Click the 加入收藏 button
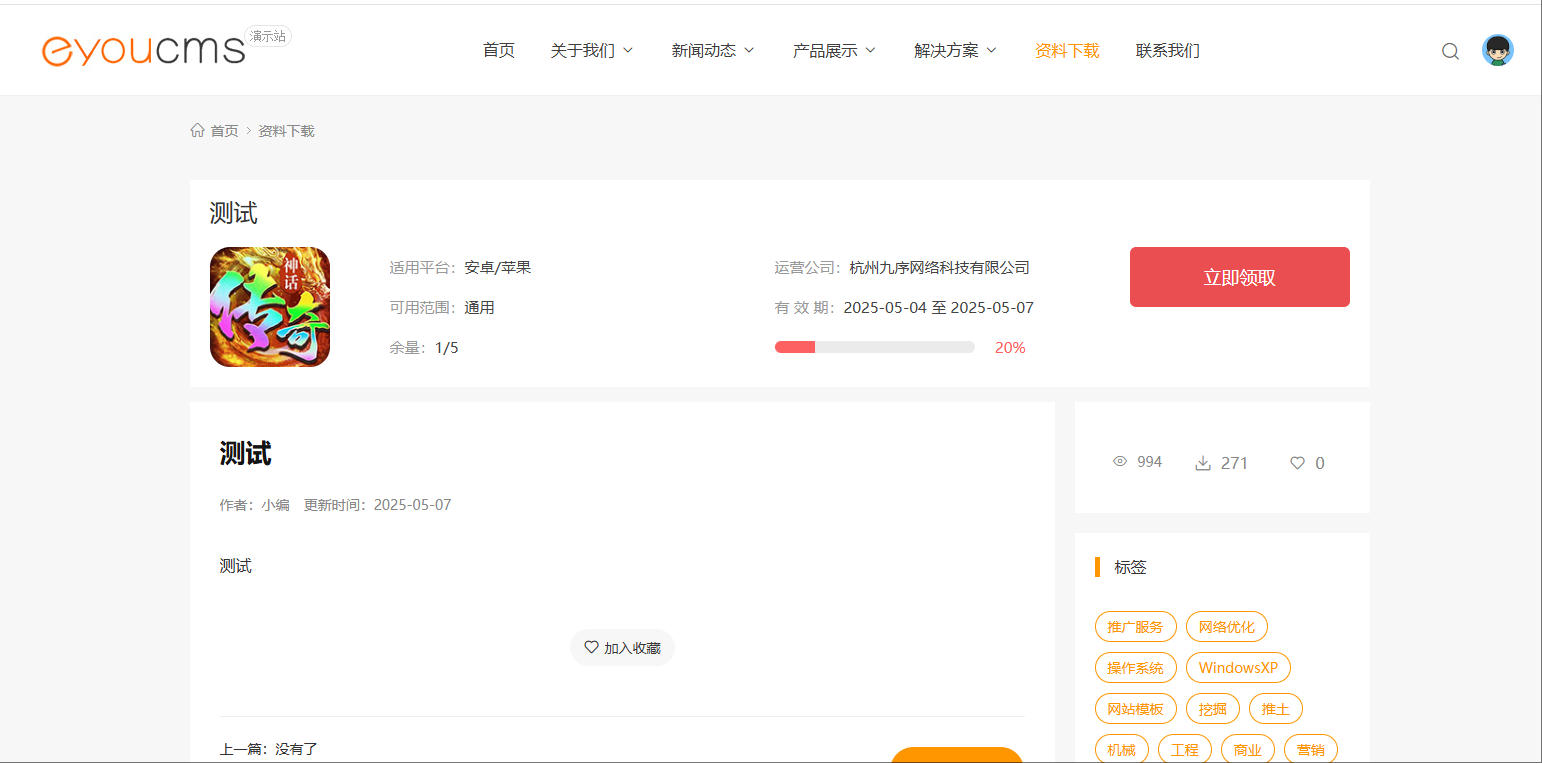This screenshot has width=1542, height=763. pyautogui.click(x=622, y=647)
